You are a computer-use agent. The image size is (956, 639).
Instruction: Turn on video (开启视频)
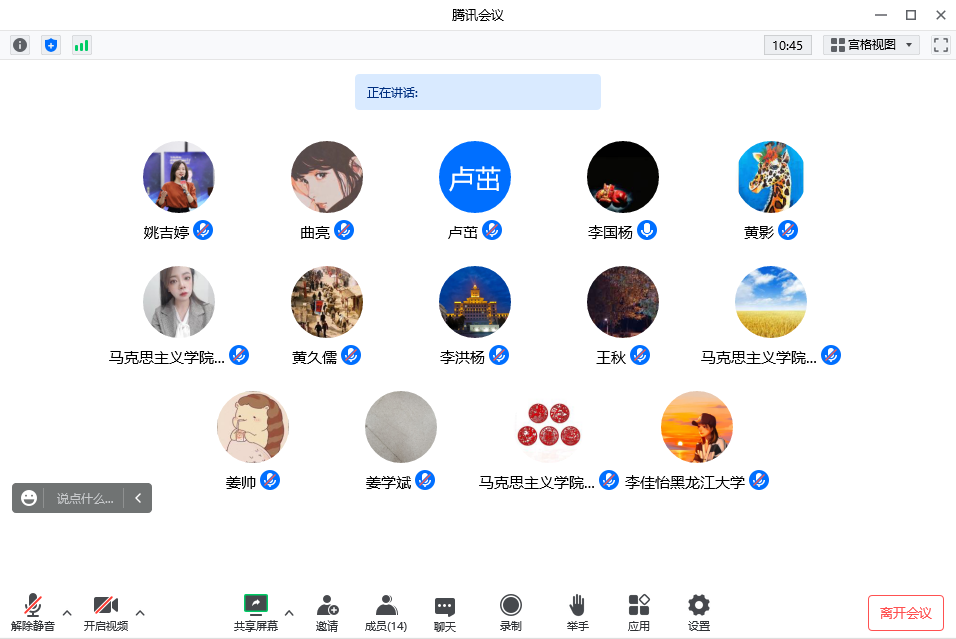[105, 612]
